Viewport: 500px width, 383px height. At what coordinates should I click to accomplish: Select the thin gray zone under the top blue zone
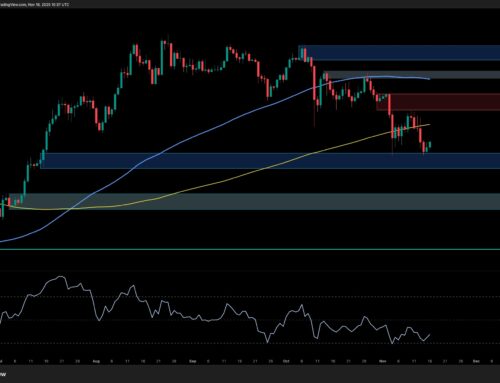pos(412,74)
